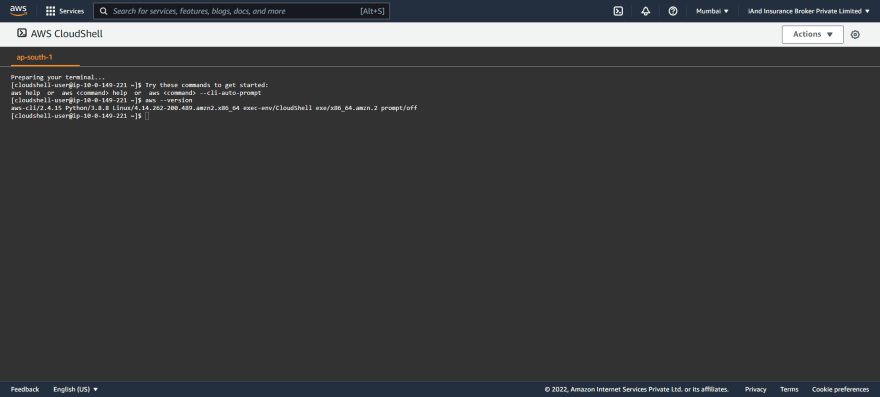Click the search magnifier icon
The height and width of the screenshot is (397, 880).
pyautogui.click(x=104, y=11)
